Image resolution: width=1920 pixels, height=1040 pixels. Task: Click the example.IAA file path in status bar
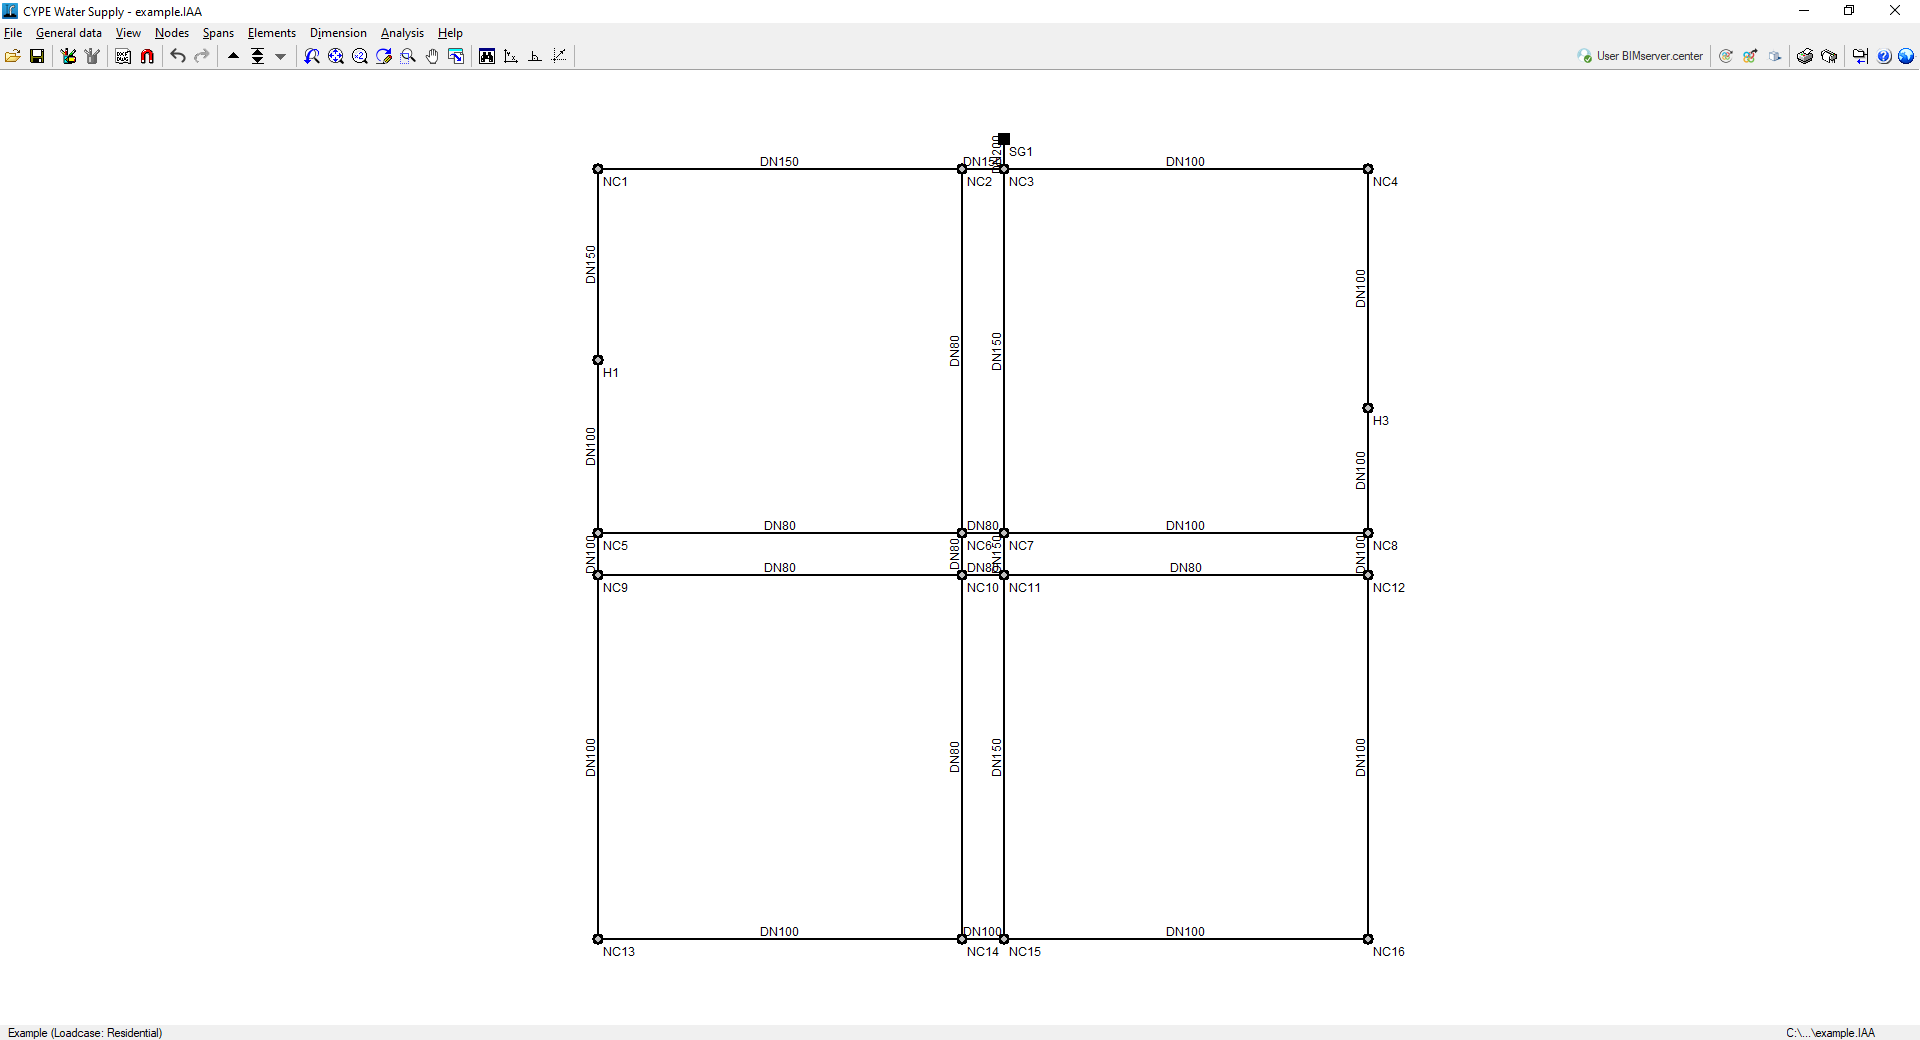pyautogui.click(x=1830, y=1033)
